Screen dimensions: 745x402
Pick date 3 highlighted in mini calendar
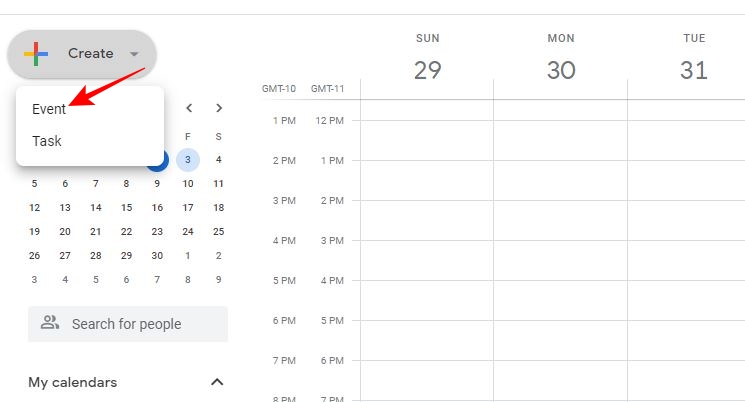point(188,159)
